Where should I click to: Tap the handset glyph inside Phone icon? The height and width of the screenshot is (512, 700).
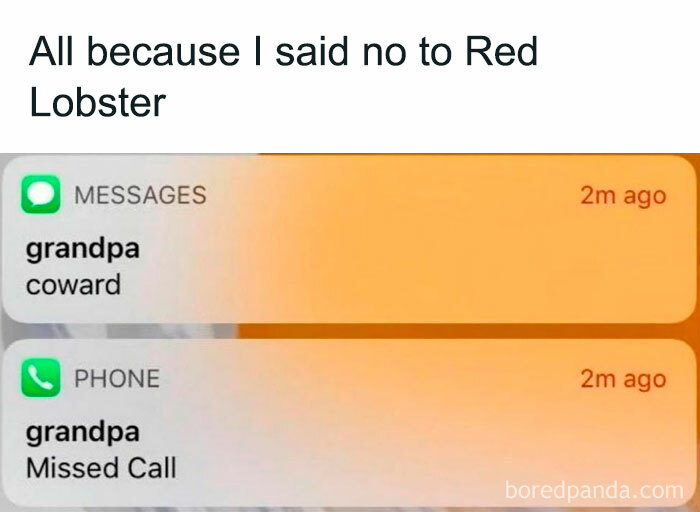click(x=41, y=378)
